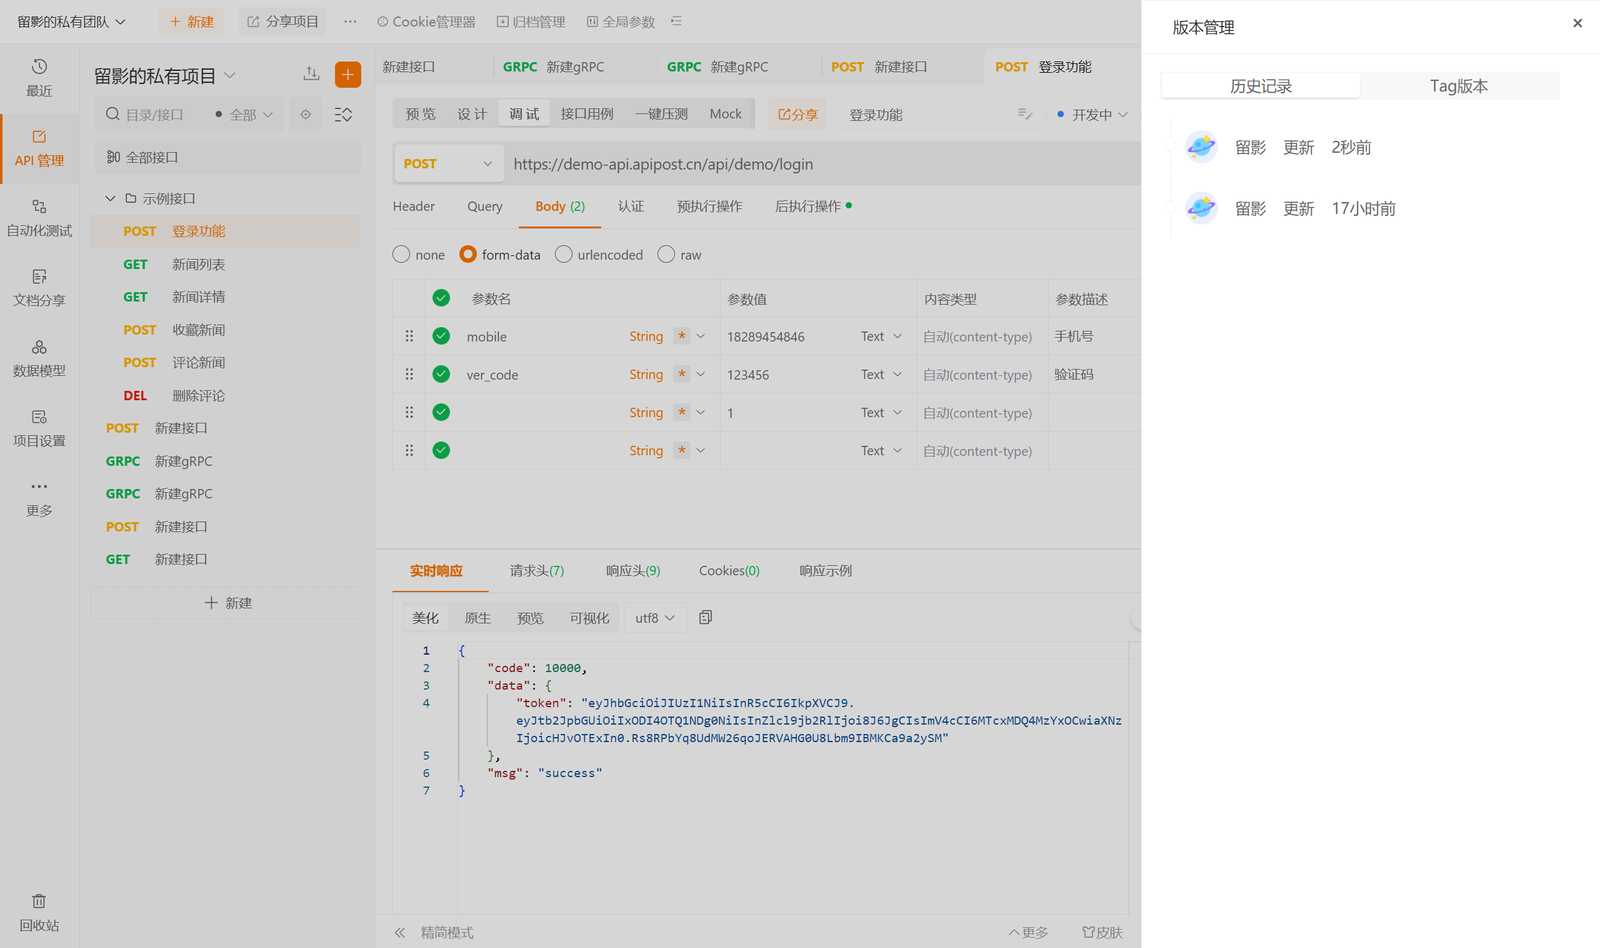This screenshot has width=1600, height=948.
Task: Click the 分享 button above the URL bar
Action: click(x=797, y=113)
